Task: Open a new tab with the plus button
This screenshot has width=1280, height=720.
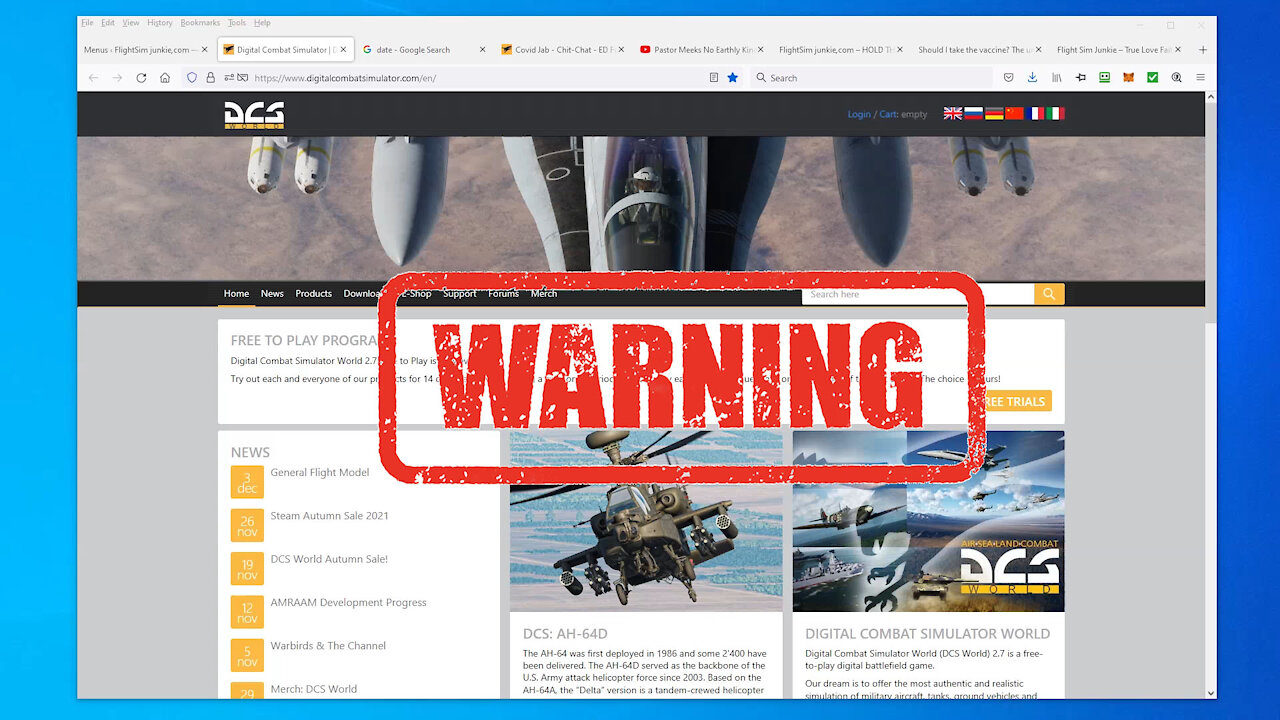Action: tap(1202, 50)
